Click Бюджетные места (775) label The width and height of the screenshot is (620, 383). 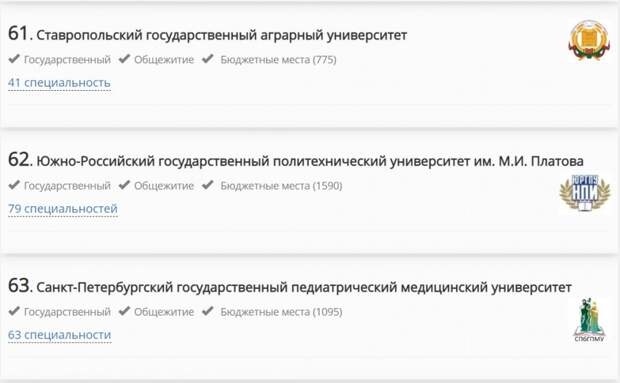[x=278, y=60]
